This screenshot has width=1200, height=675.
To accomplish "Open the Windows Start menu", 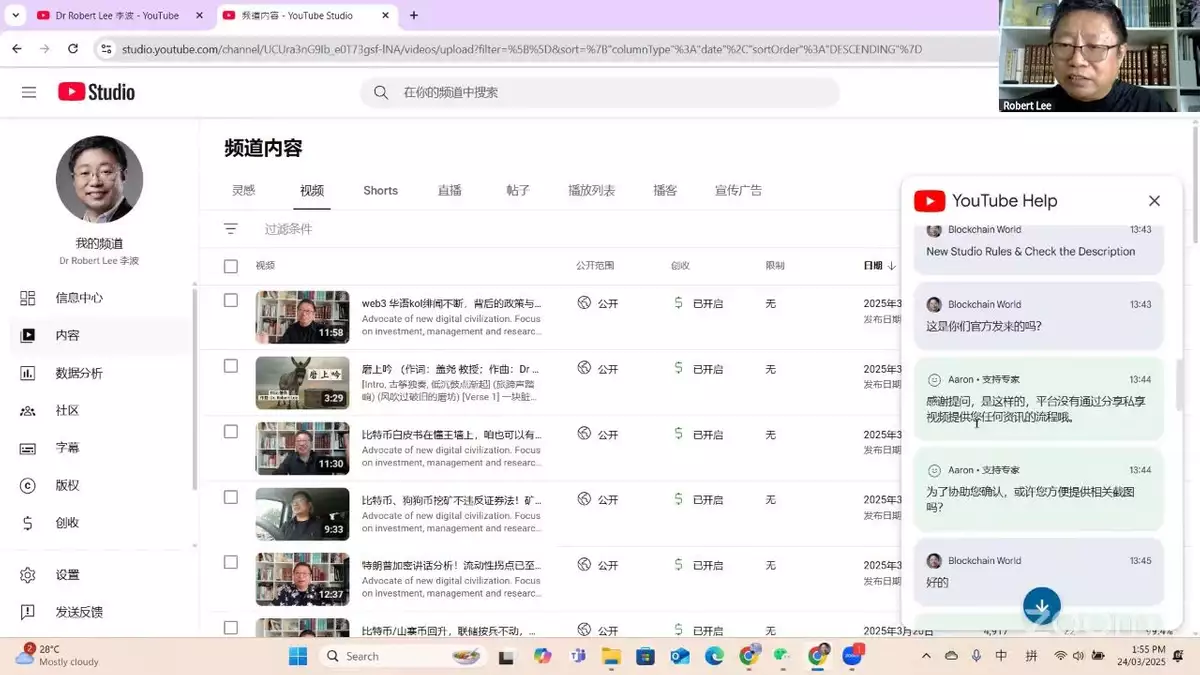I will 298,656.
